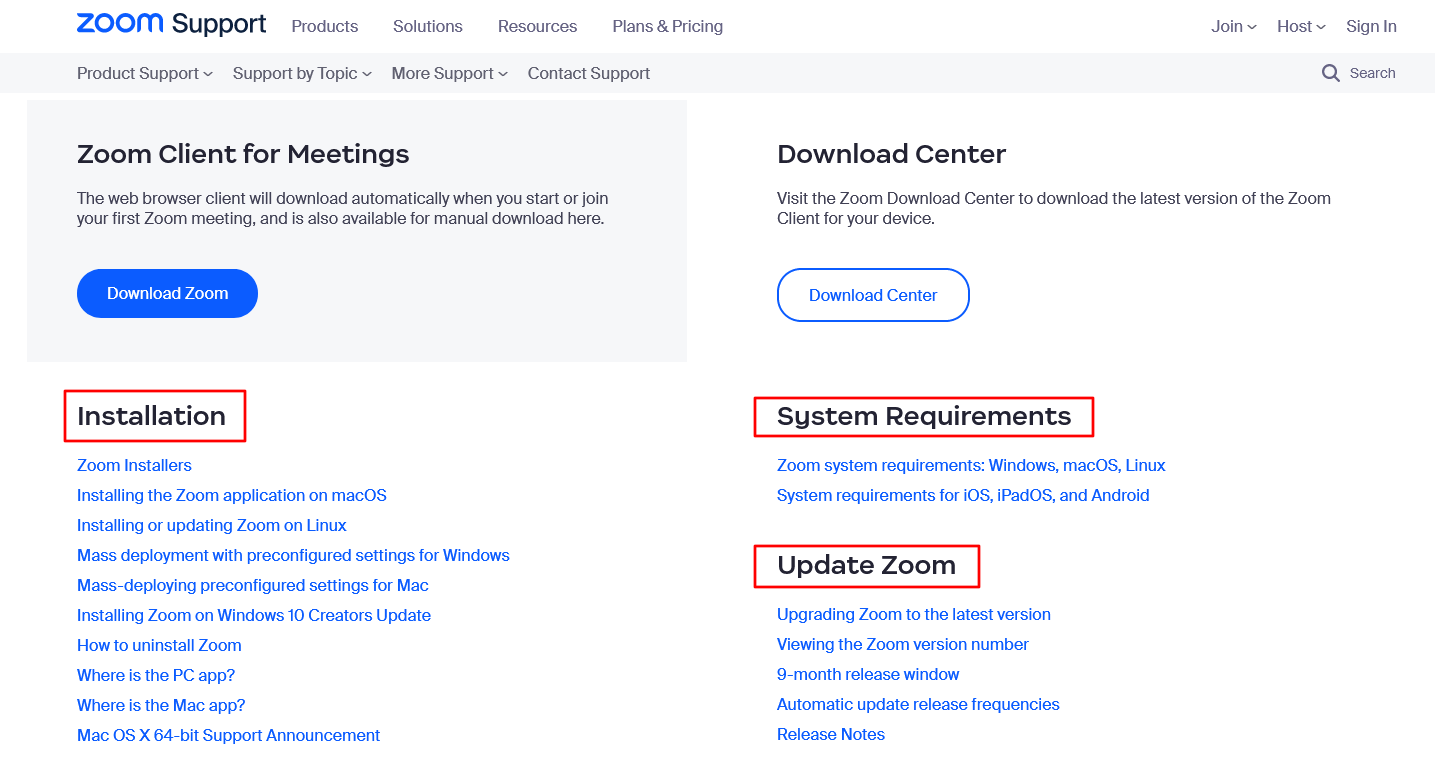Open the Zoom Installers article
Screen dimensions: 1435x768
coord(134,465)
